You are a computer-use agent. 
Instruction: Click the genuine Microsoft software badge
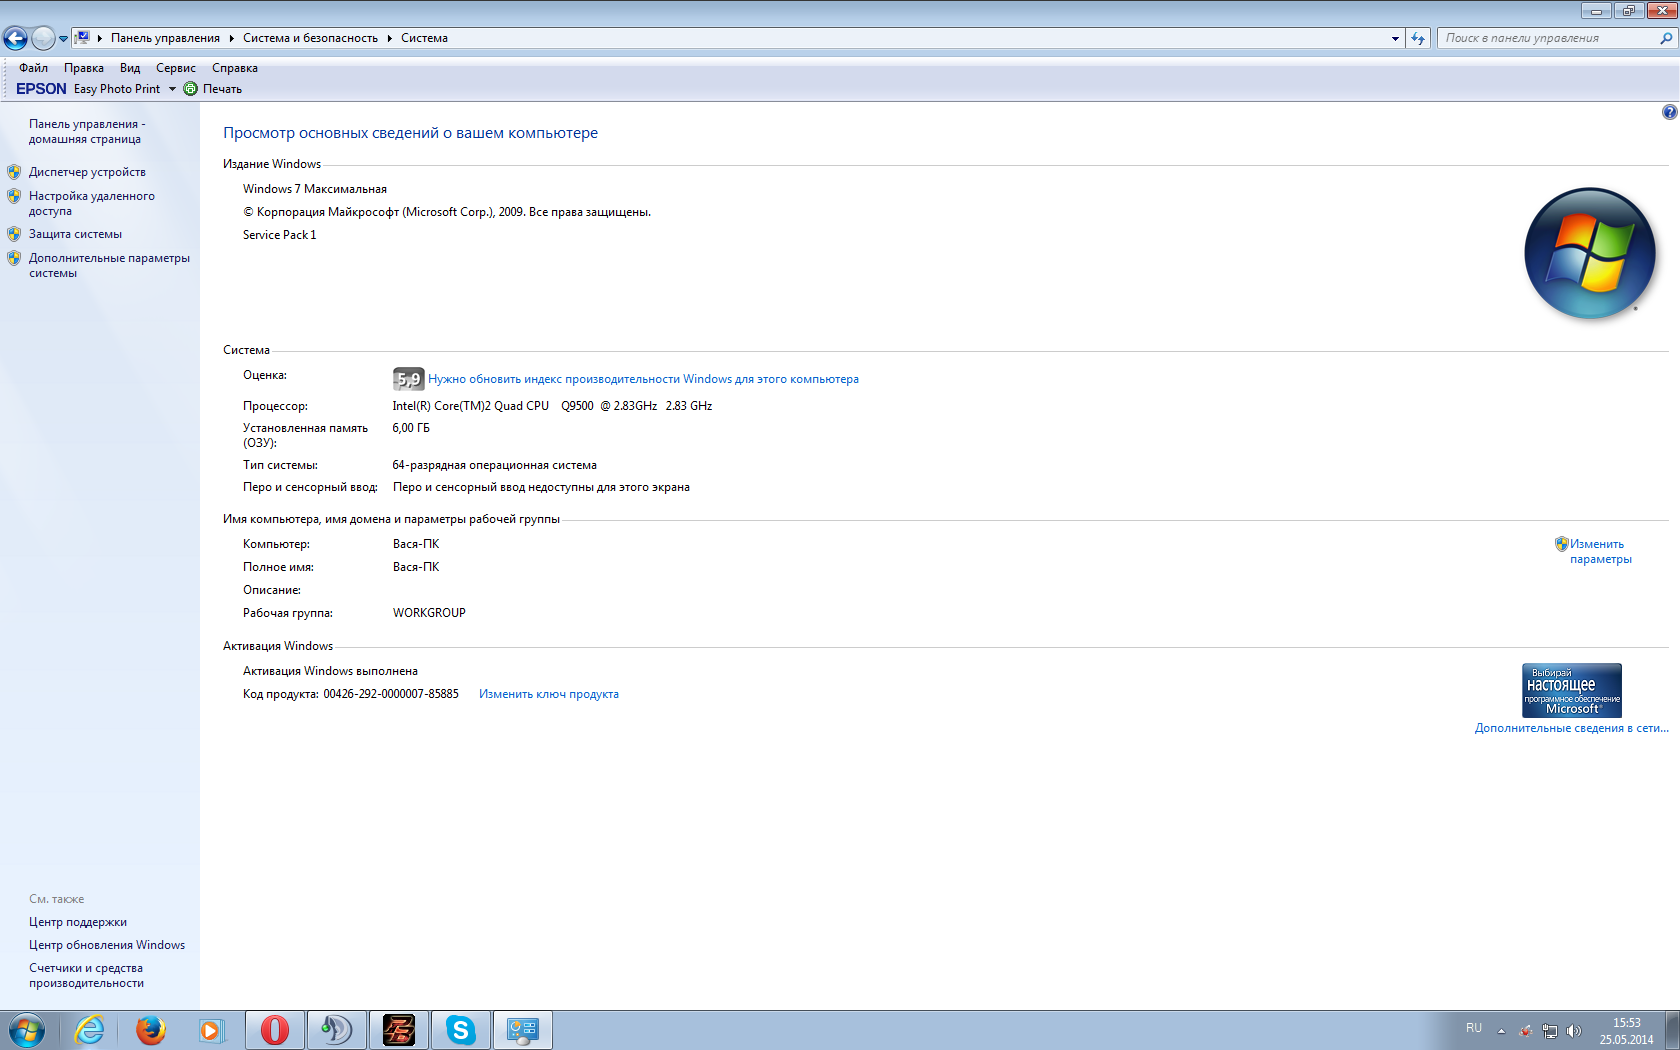click(1572, 690)
